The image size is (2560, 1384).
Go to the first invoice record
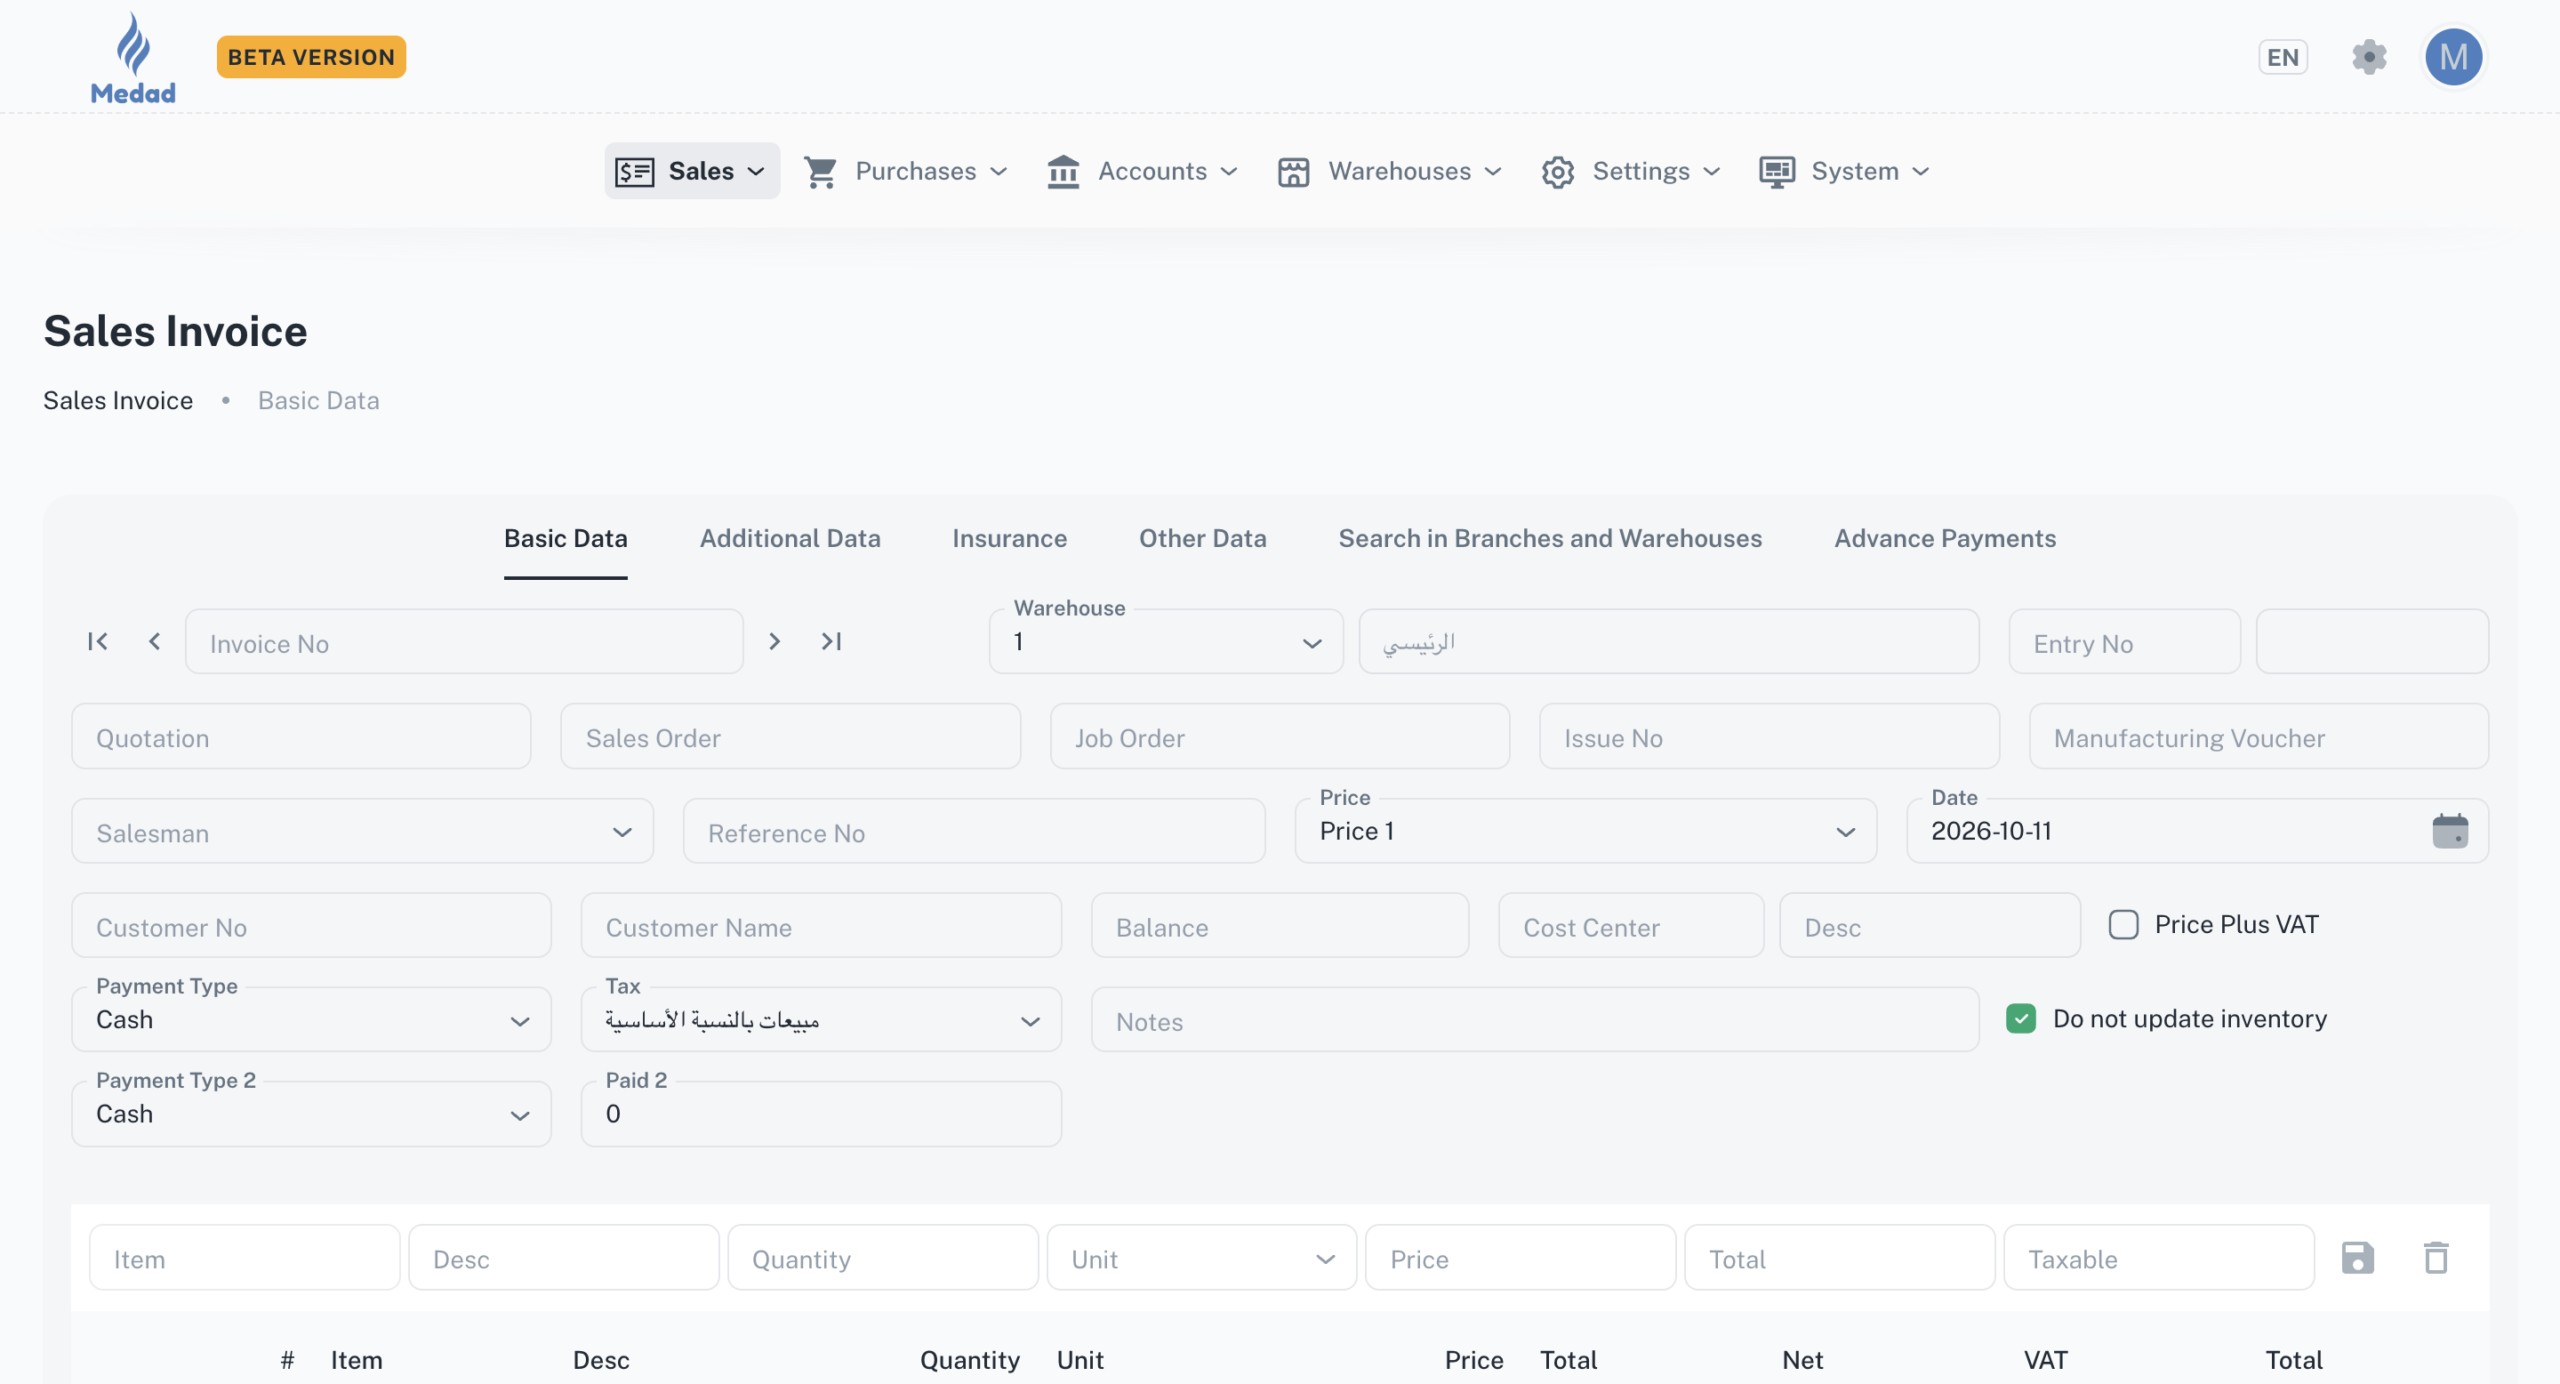(x=97, y=641)
